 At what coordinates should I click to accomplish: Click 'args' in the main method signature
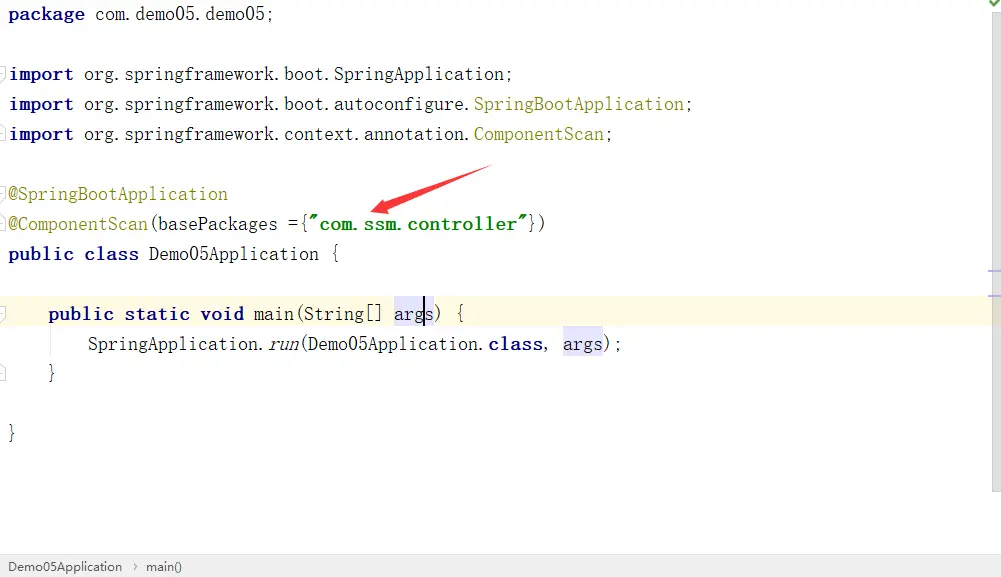(x=414, y=314)
